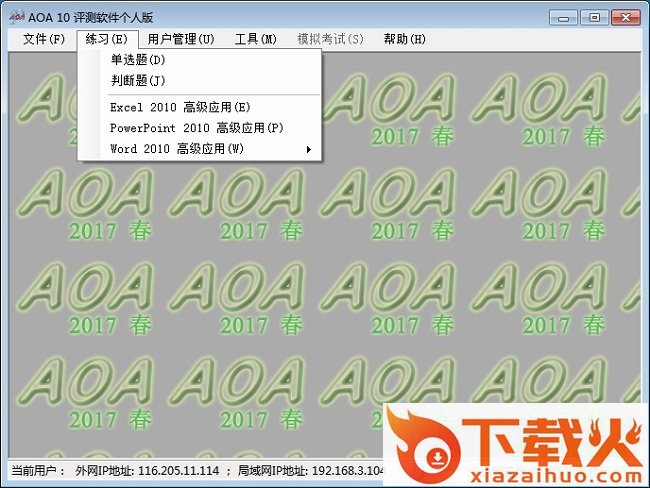Open the 帮助(H) menu

[405, 39]
